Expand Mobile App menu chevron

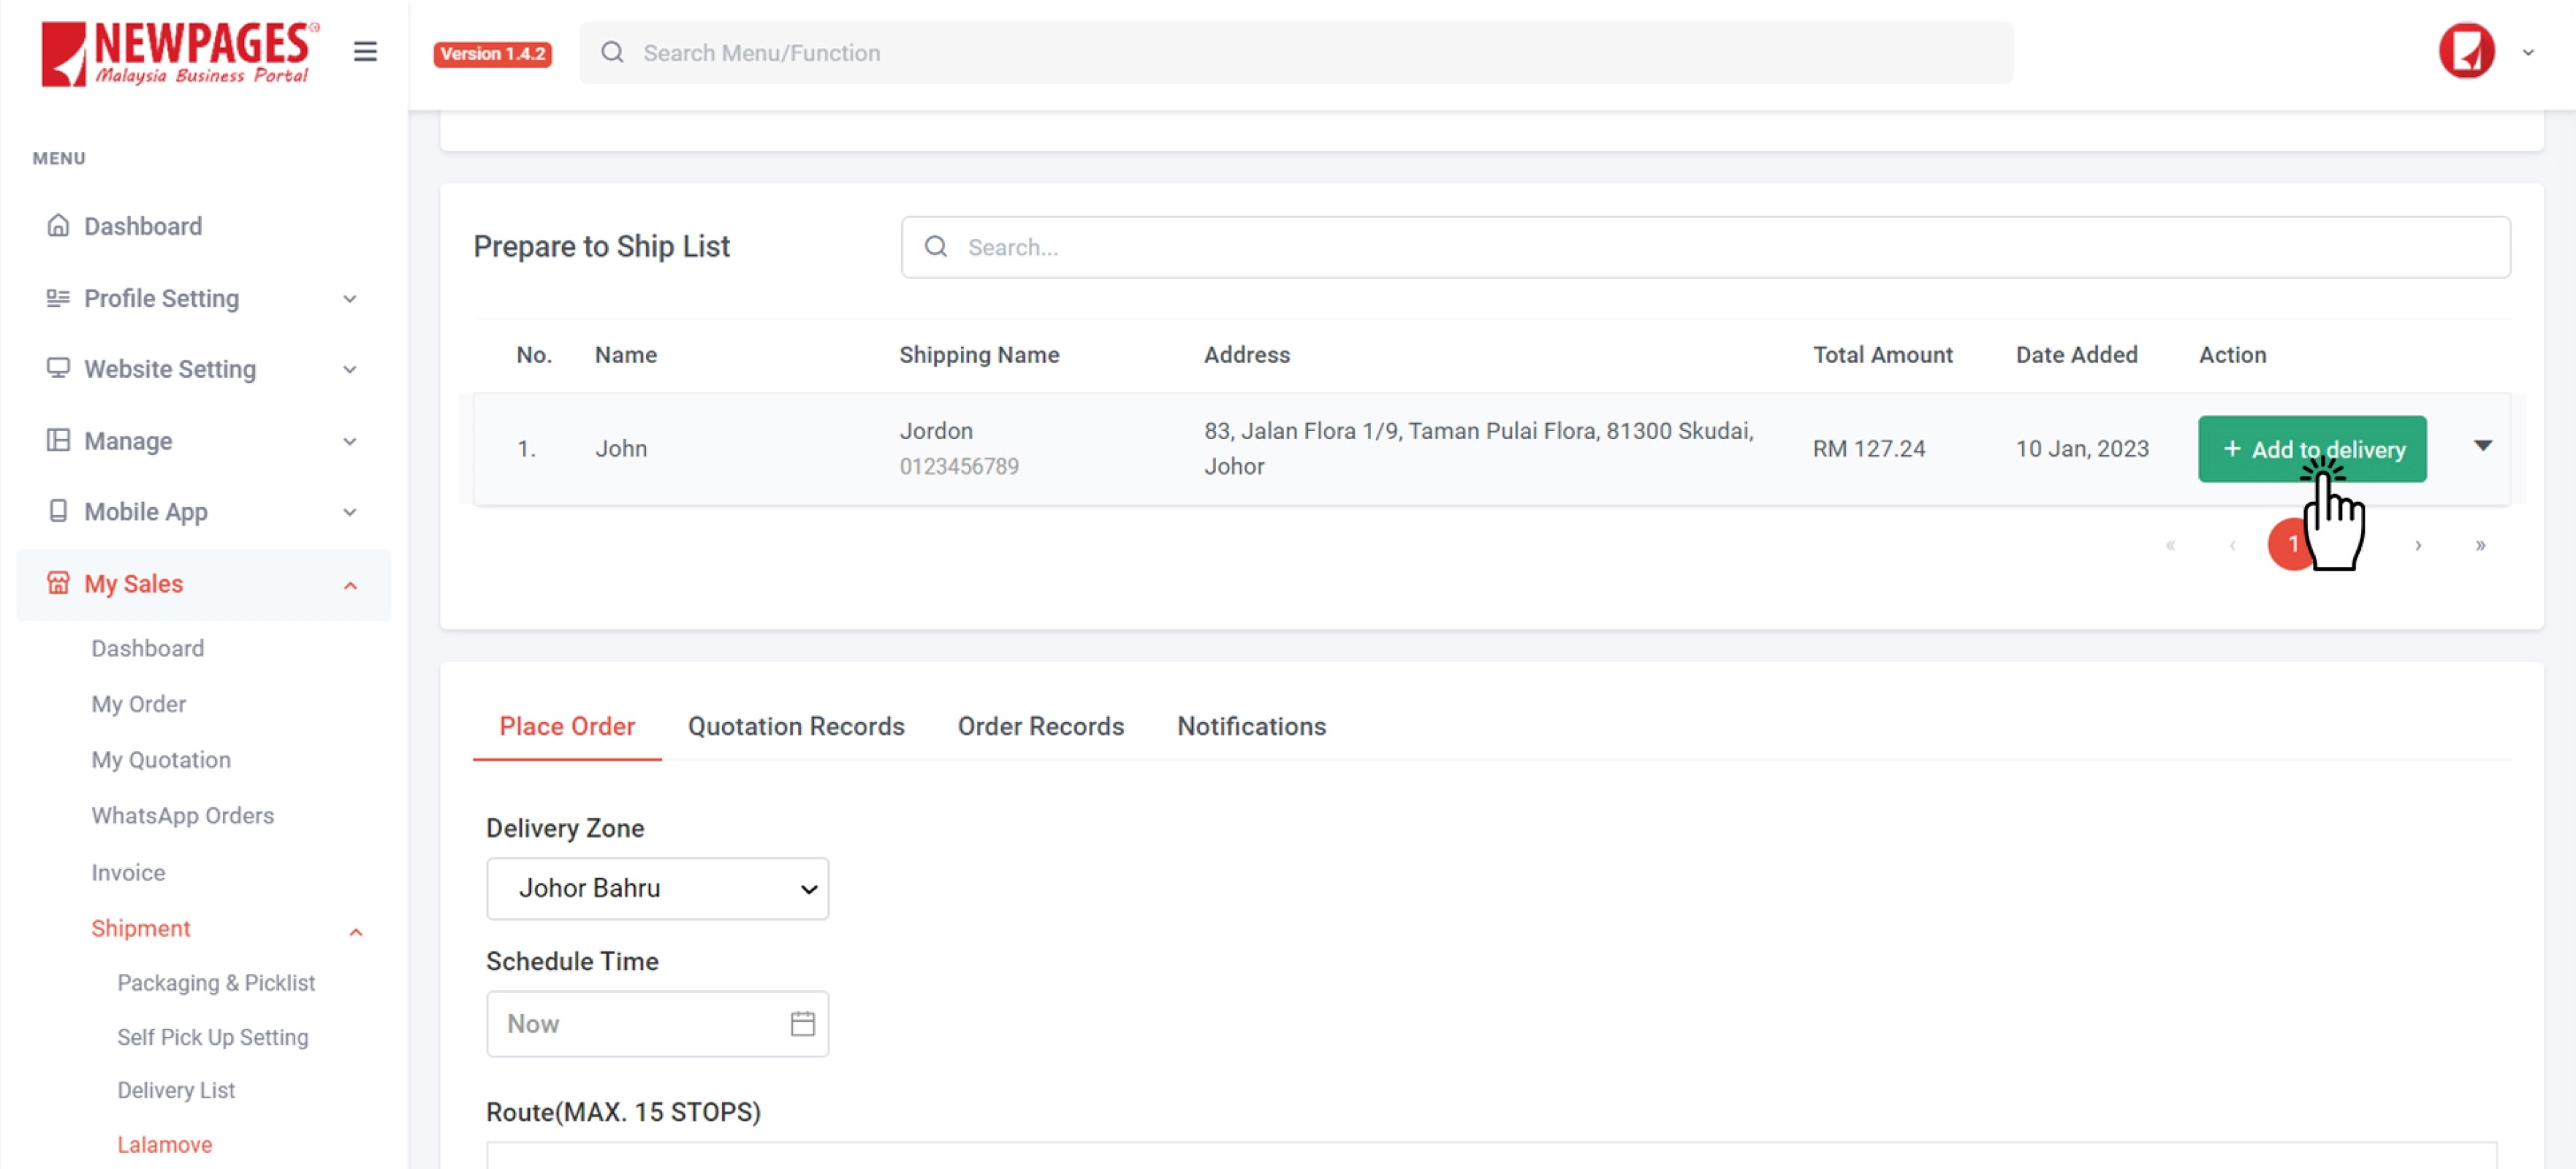pyautogui.click(x=350, y=512)
